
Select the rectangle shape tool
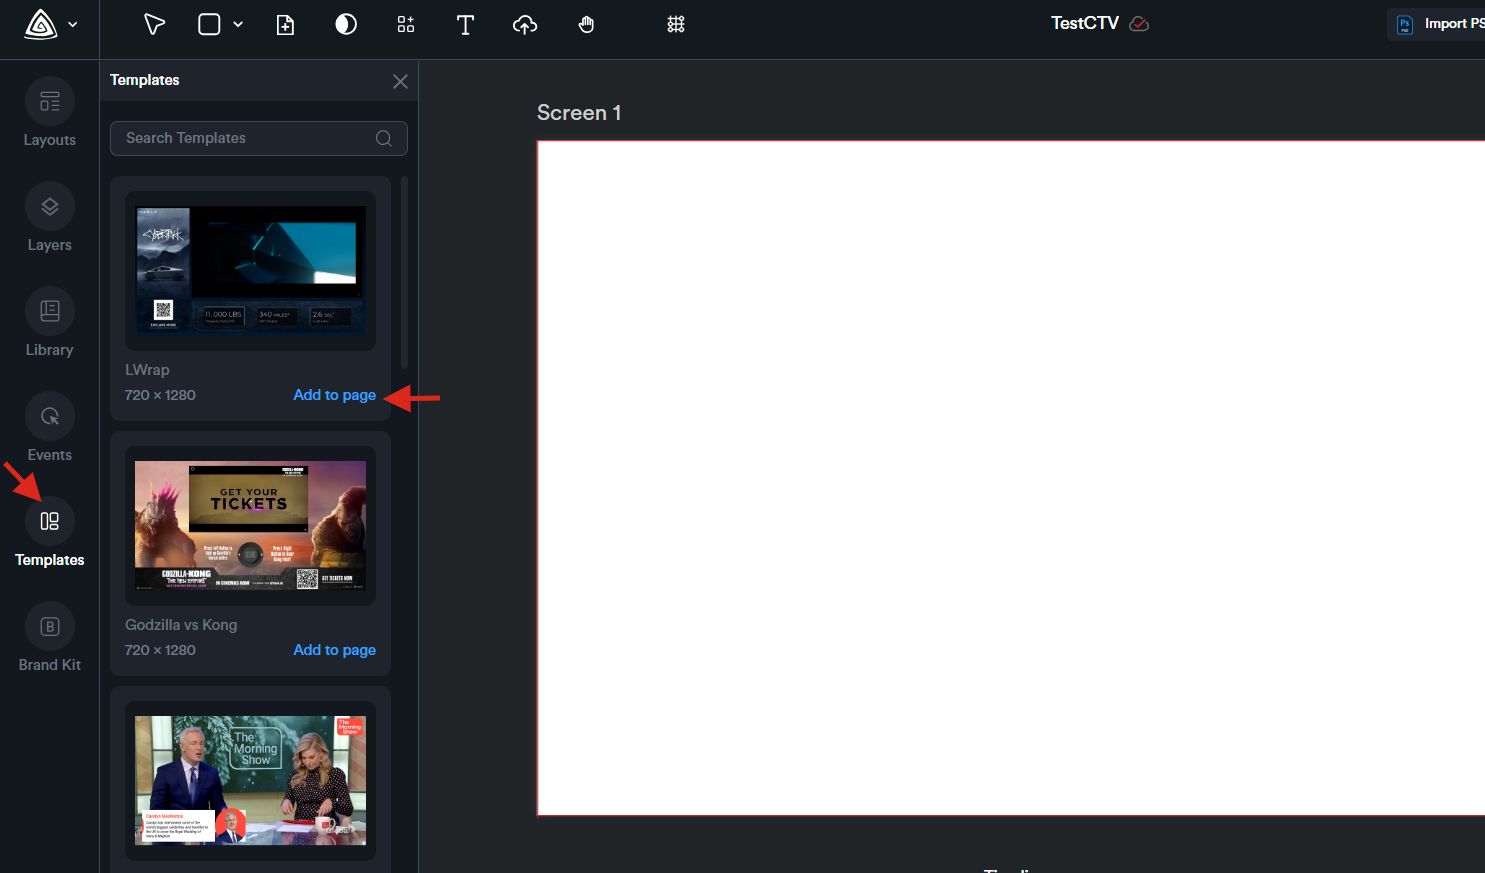click(209, 24)
